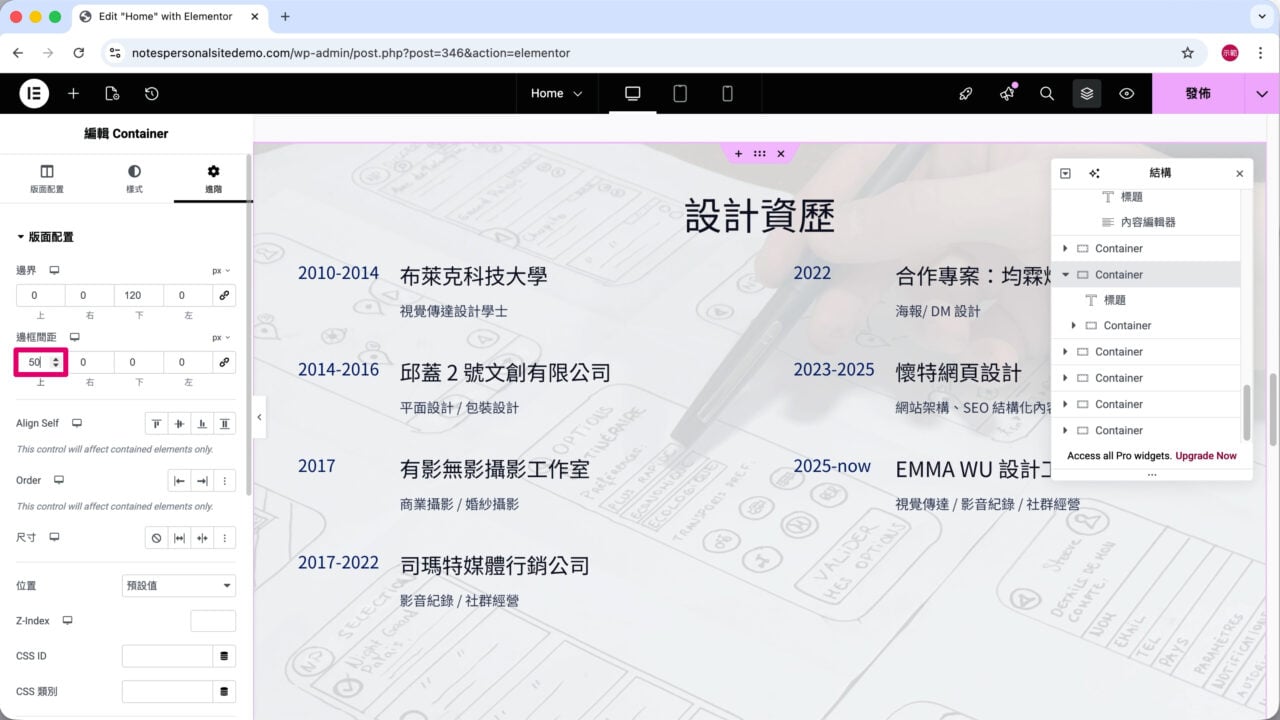Click the responsive device icon beside Z-Index

coord(67,621)
